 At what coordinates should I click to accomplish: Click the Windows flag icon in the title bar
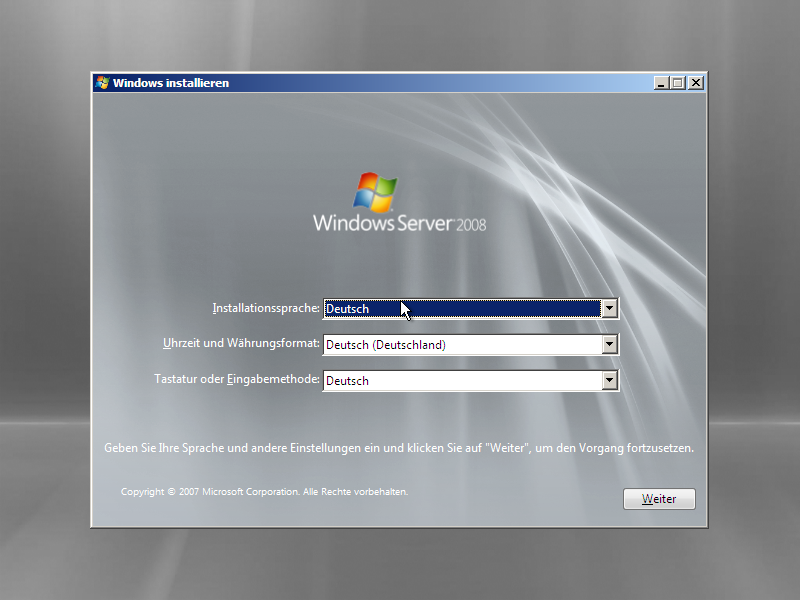(x=100, y=83)
